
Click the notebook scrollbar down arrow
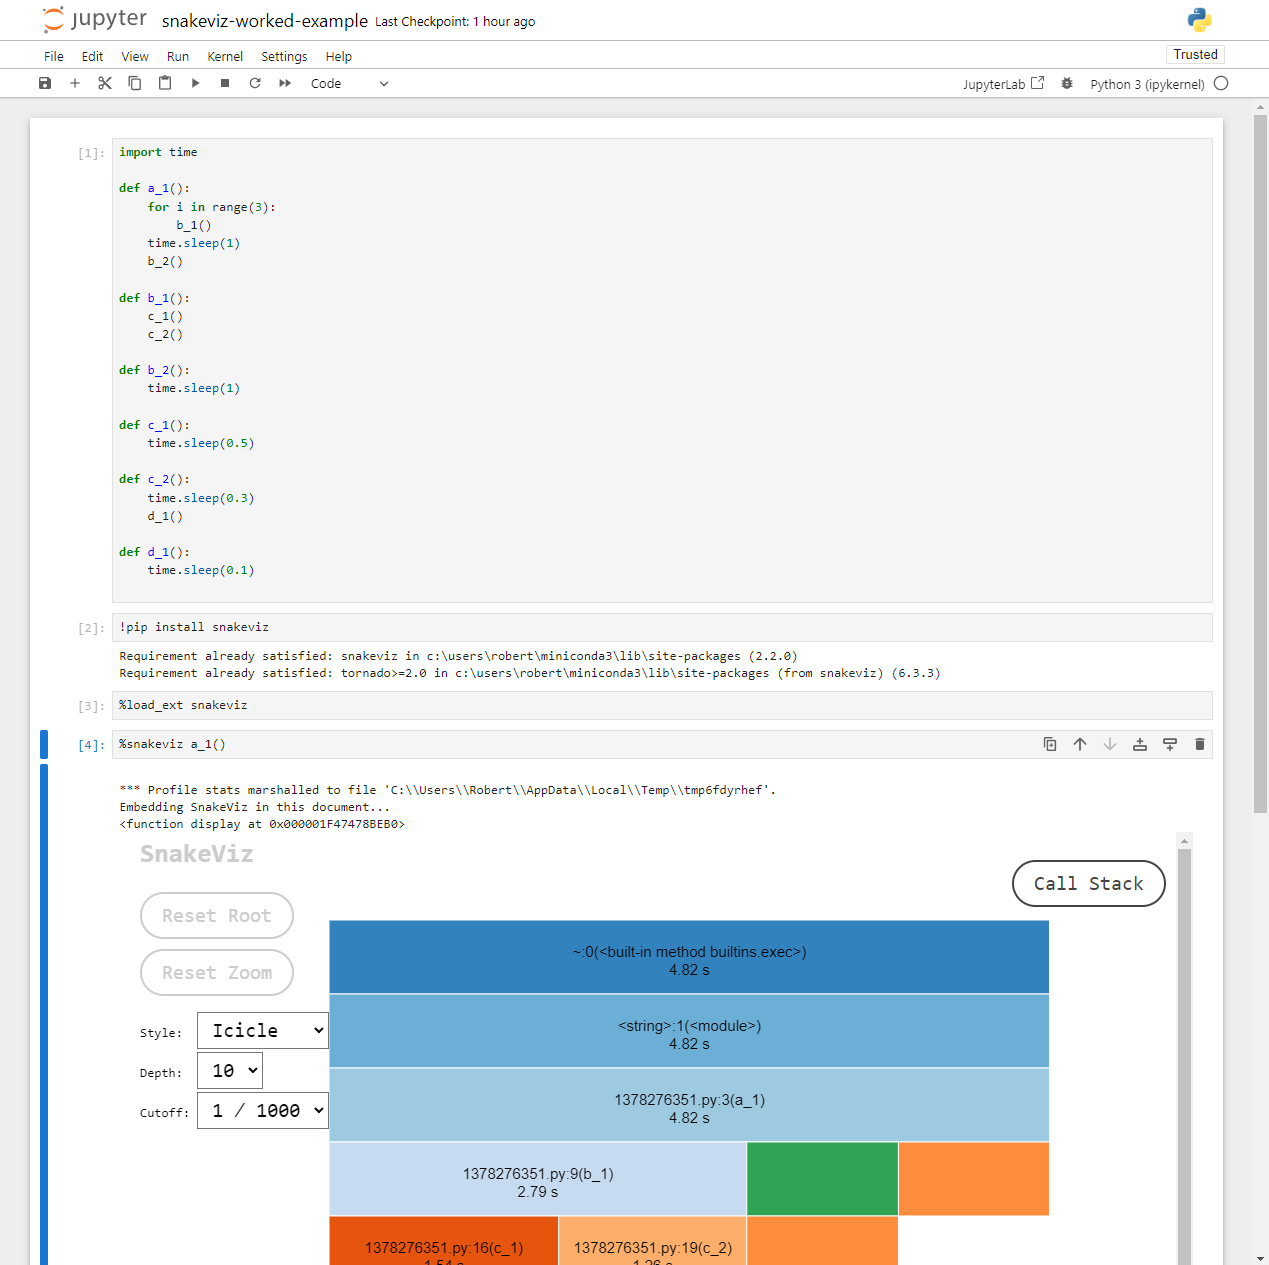(x=1260, y=1258)
